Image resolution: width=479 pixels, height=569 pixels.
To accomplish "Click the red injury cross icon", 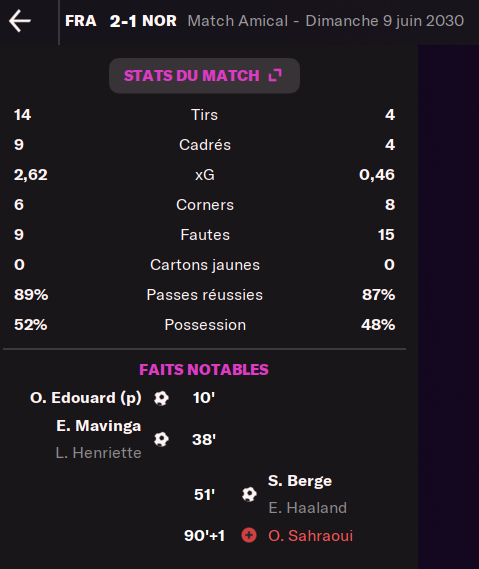I will click(x=249, y=535).
